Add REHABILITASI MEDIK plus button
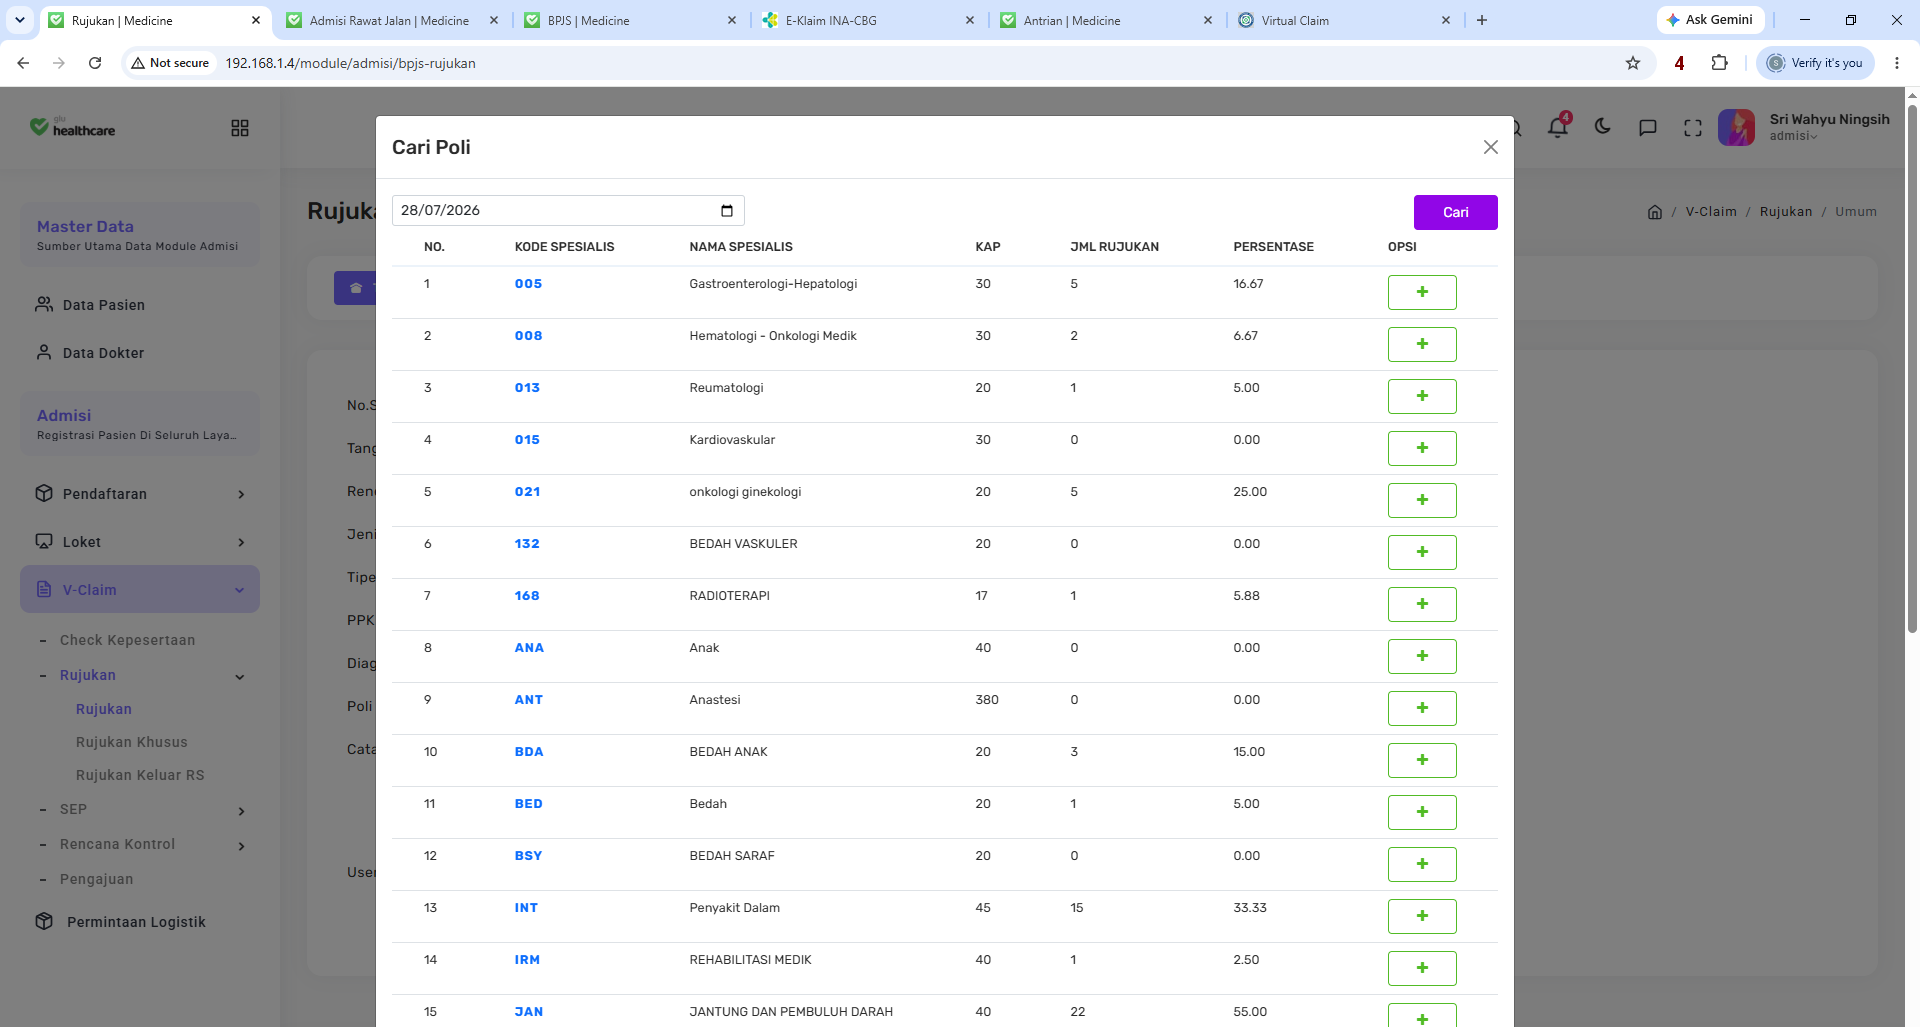 pyautogui.click(x=1422, y=968)
